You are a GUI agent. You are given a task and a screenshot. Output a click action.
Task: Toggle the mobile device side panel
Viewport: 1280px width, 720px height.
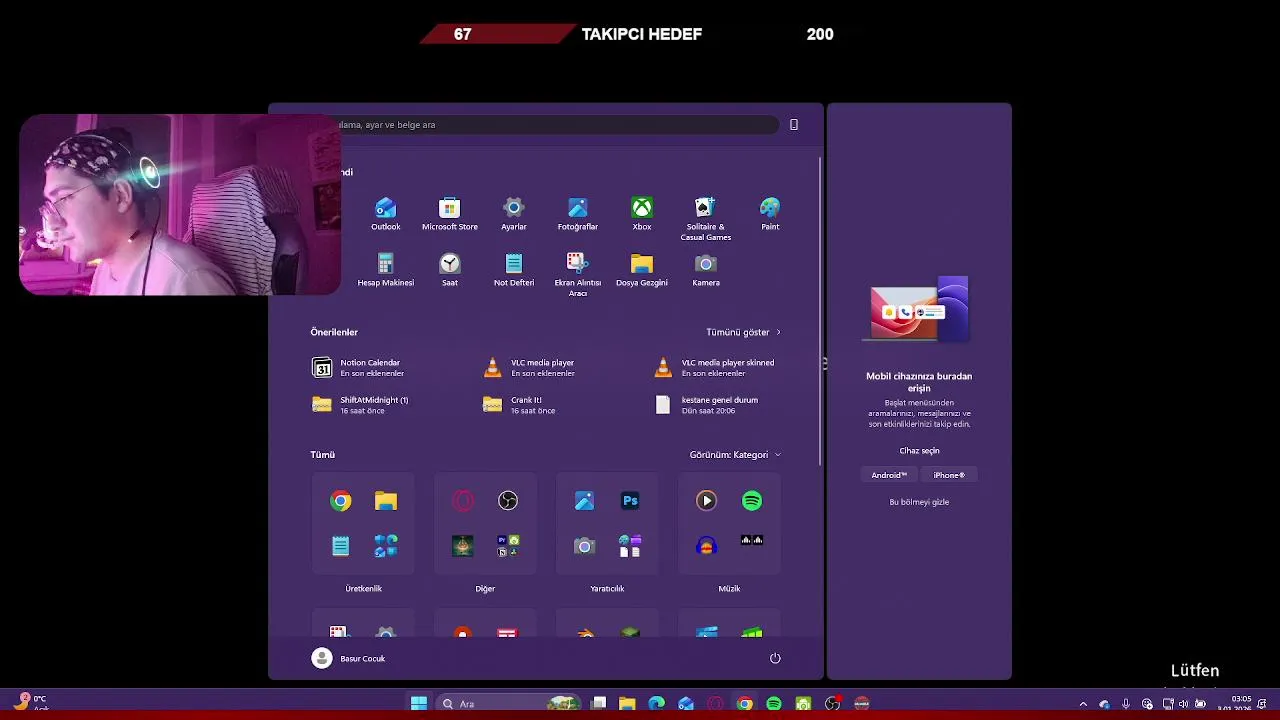pyautogui.click(x=794, y=125)
